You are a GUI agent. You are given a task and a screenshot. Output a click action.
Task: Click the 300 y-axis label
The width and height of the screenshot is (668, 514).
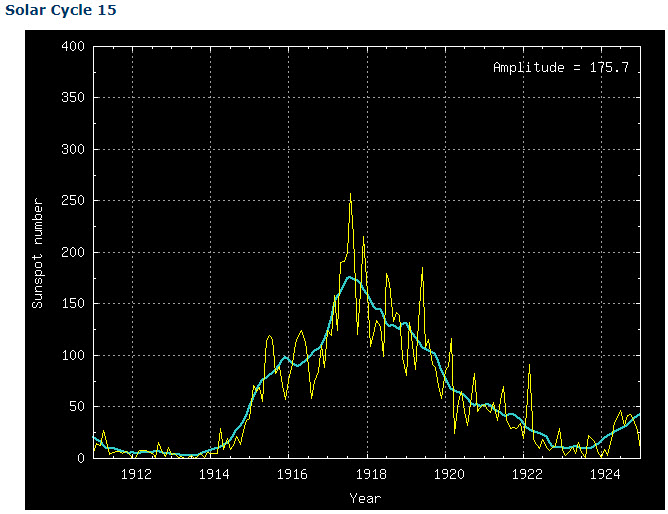(x=73, y=149)
